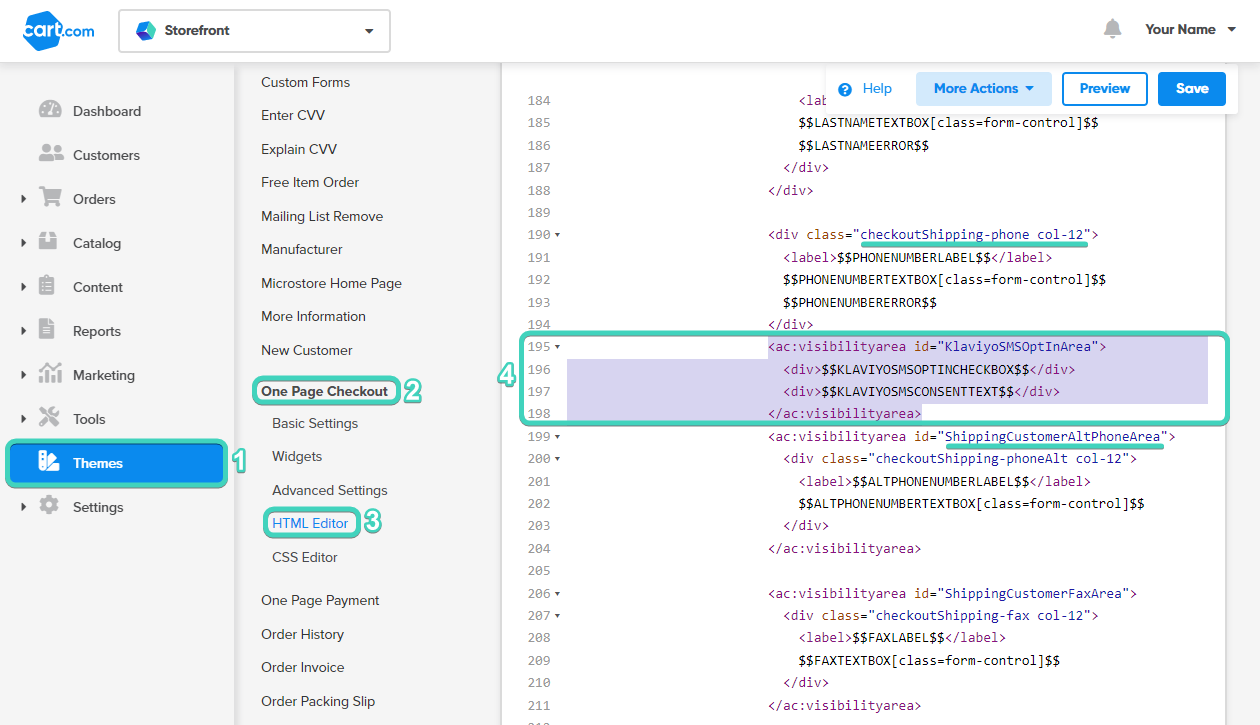Open the Custom Forms page

click(305, 82)
